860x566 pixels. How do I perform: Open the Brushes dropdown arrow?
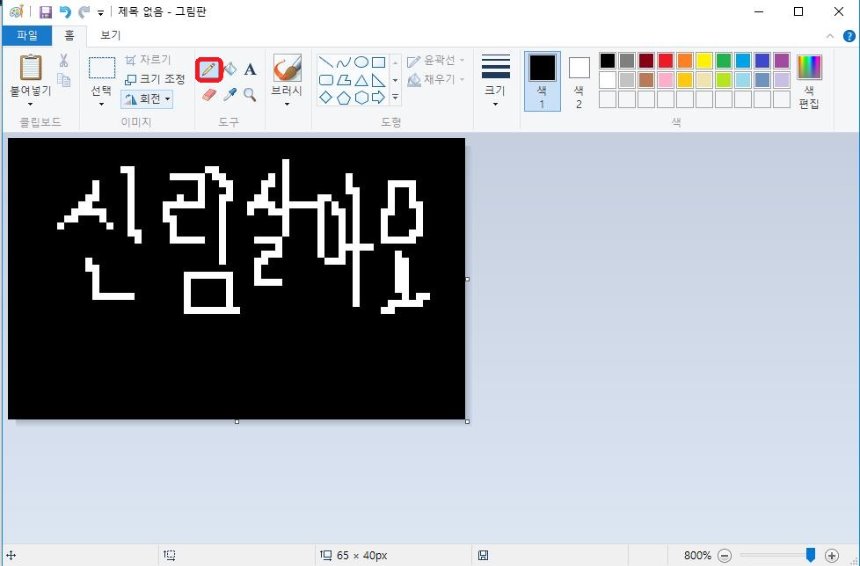[287, 104]
